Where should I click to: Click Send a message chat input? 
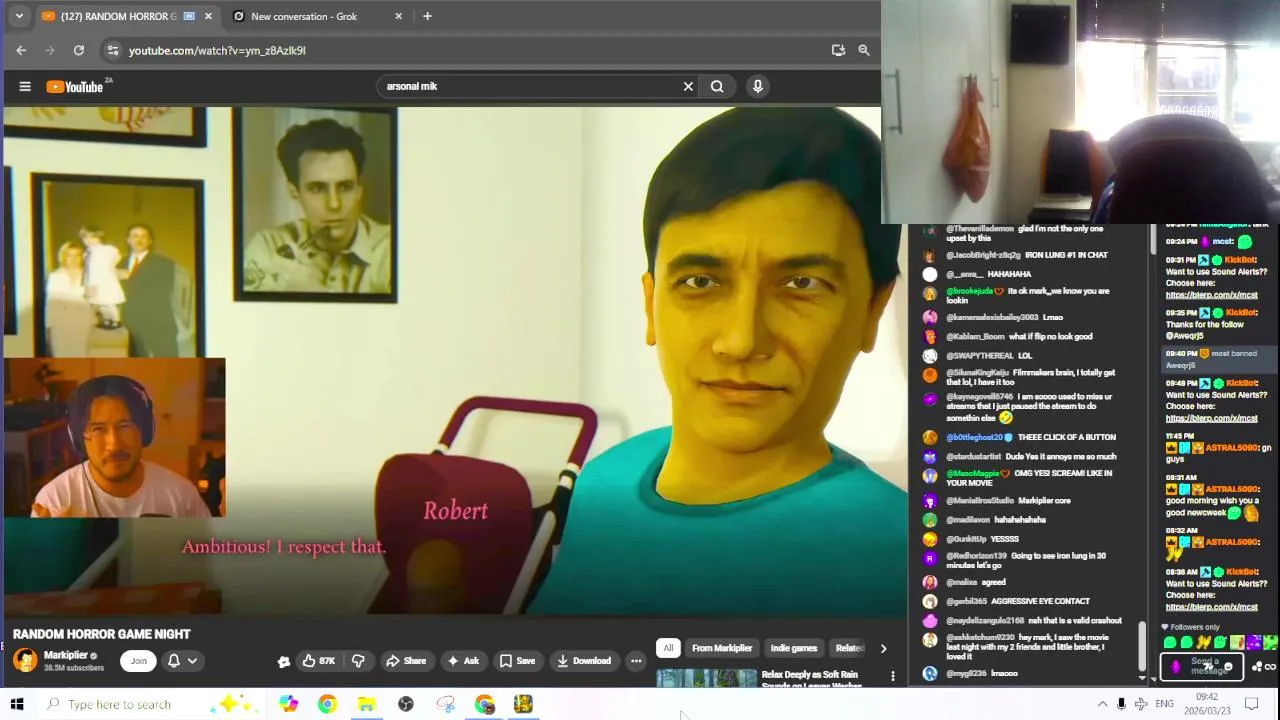click(x=1203, y=666)
